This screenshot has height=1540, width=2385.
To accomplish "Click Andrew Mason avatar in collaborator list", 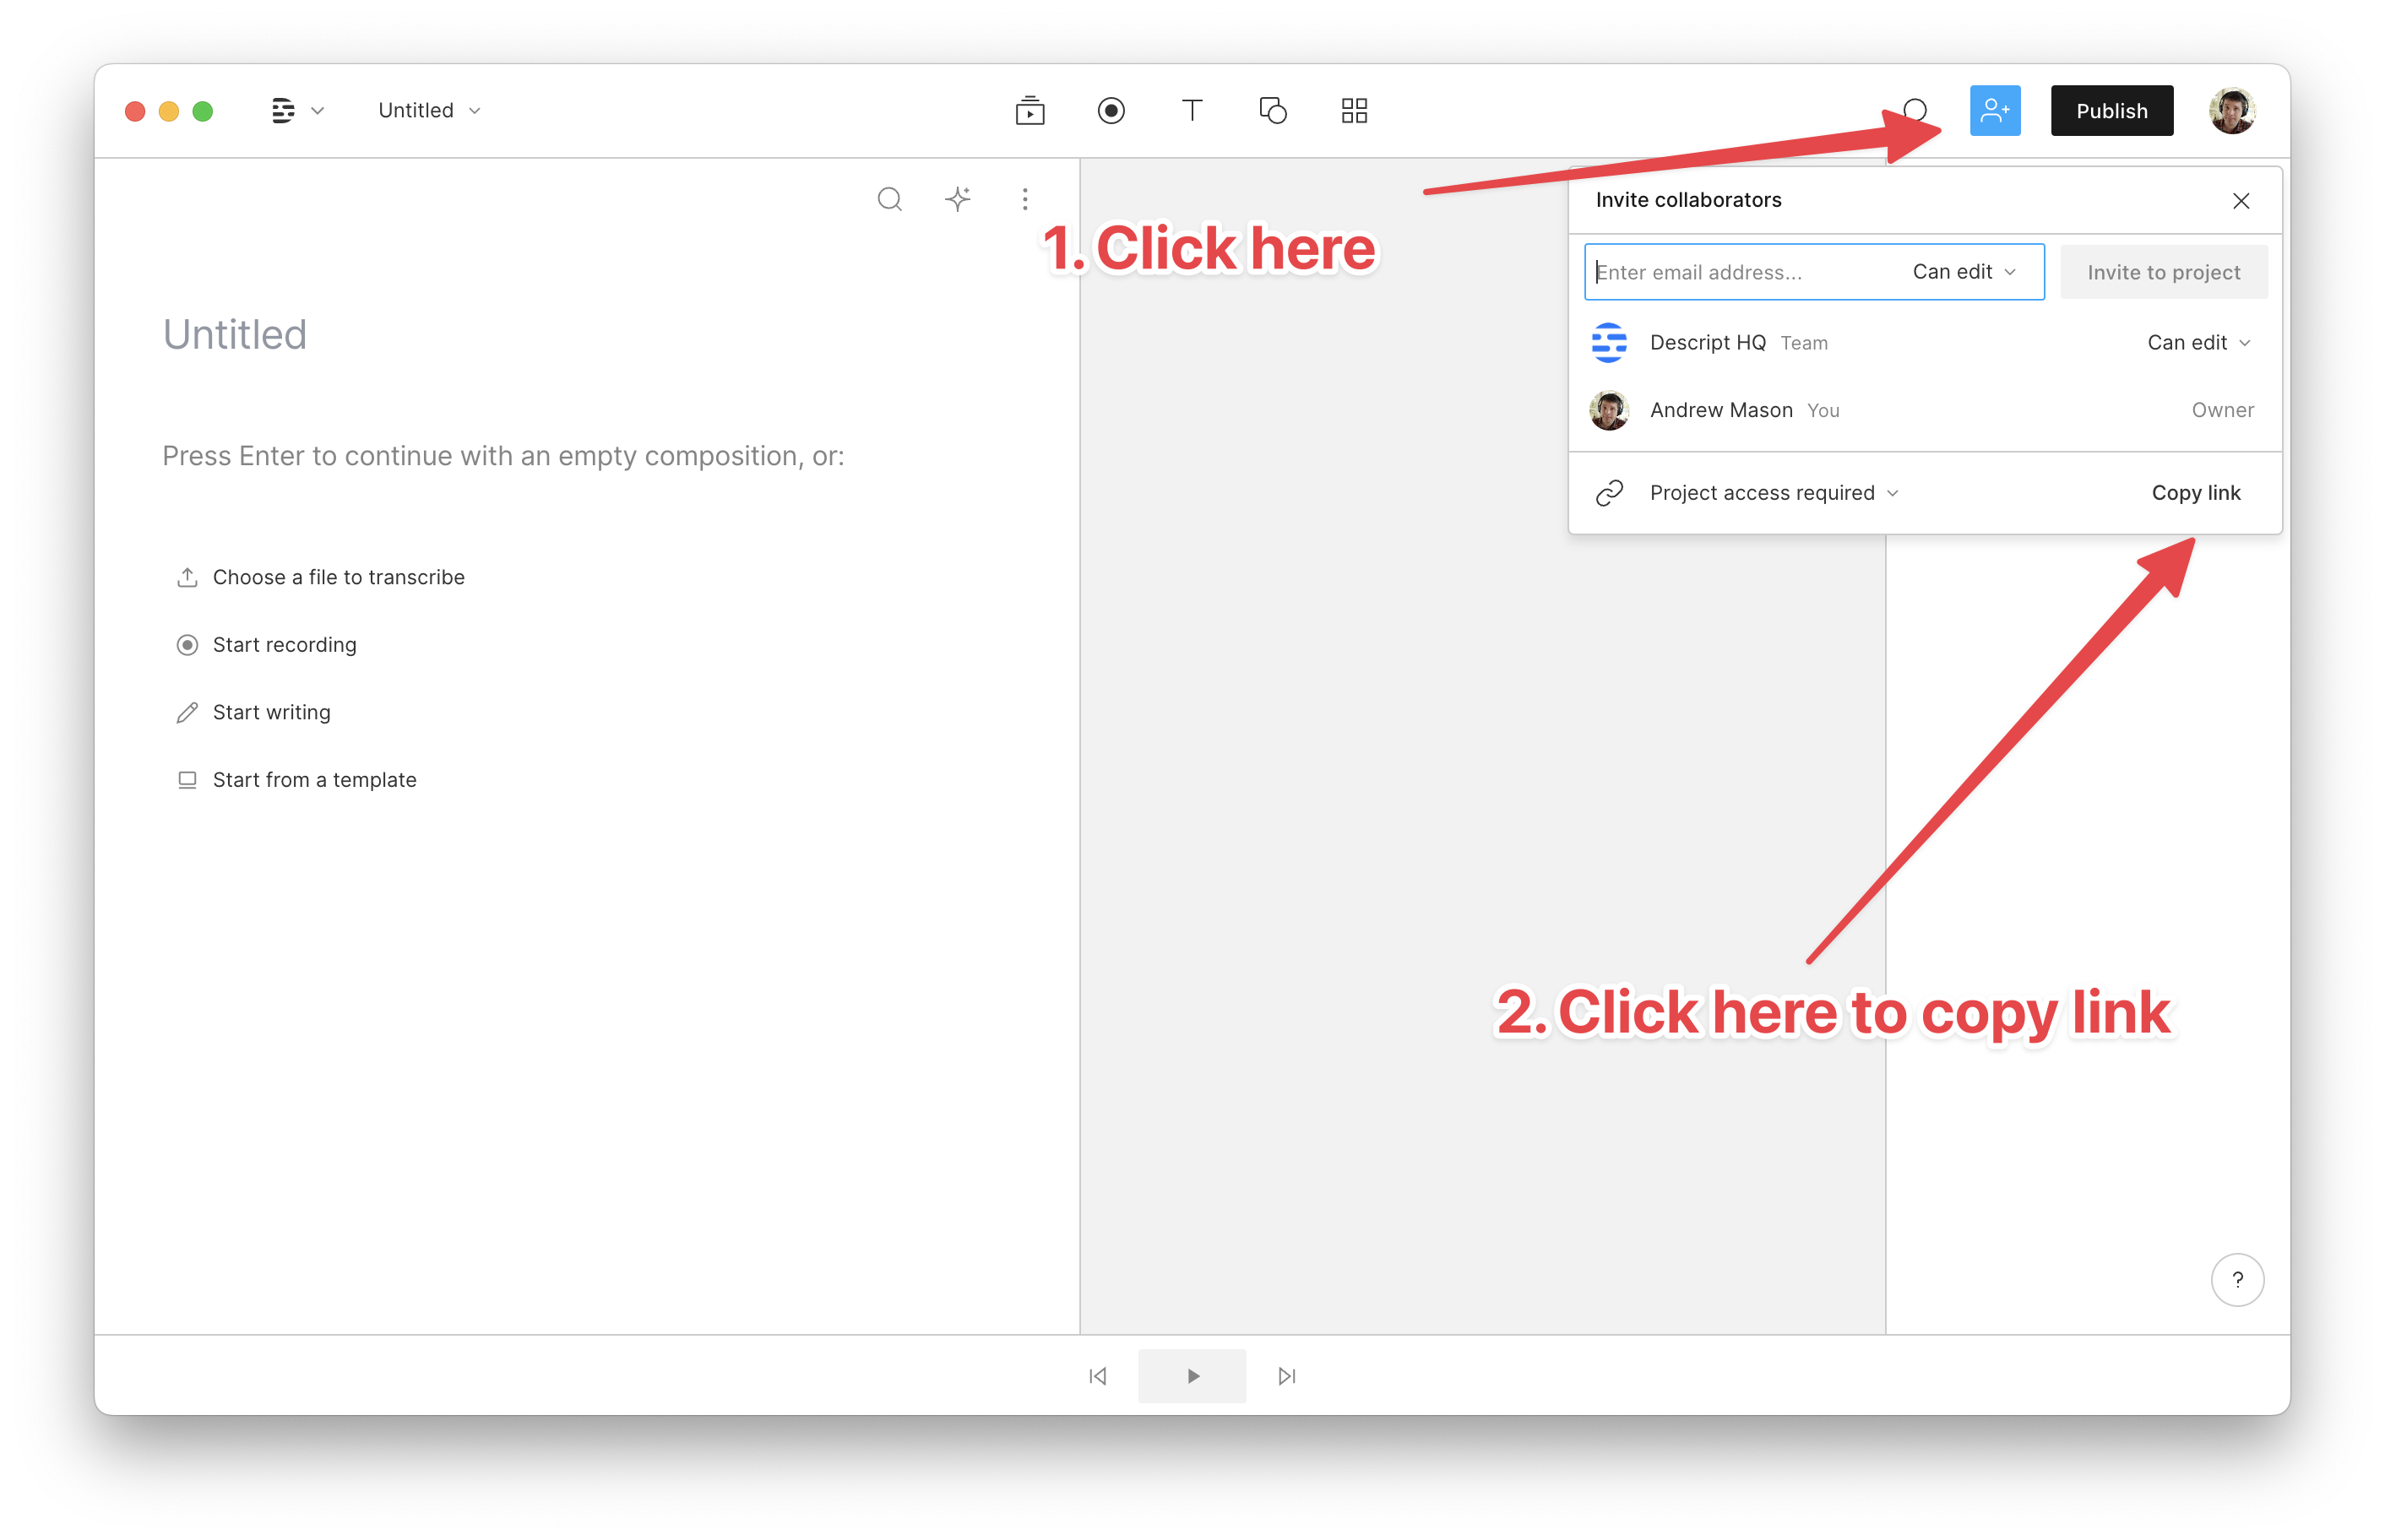I will pos(1608,410).
